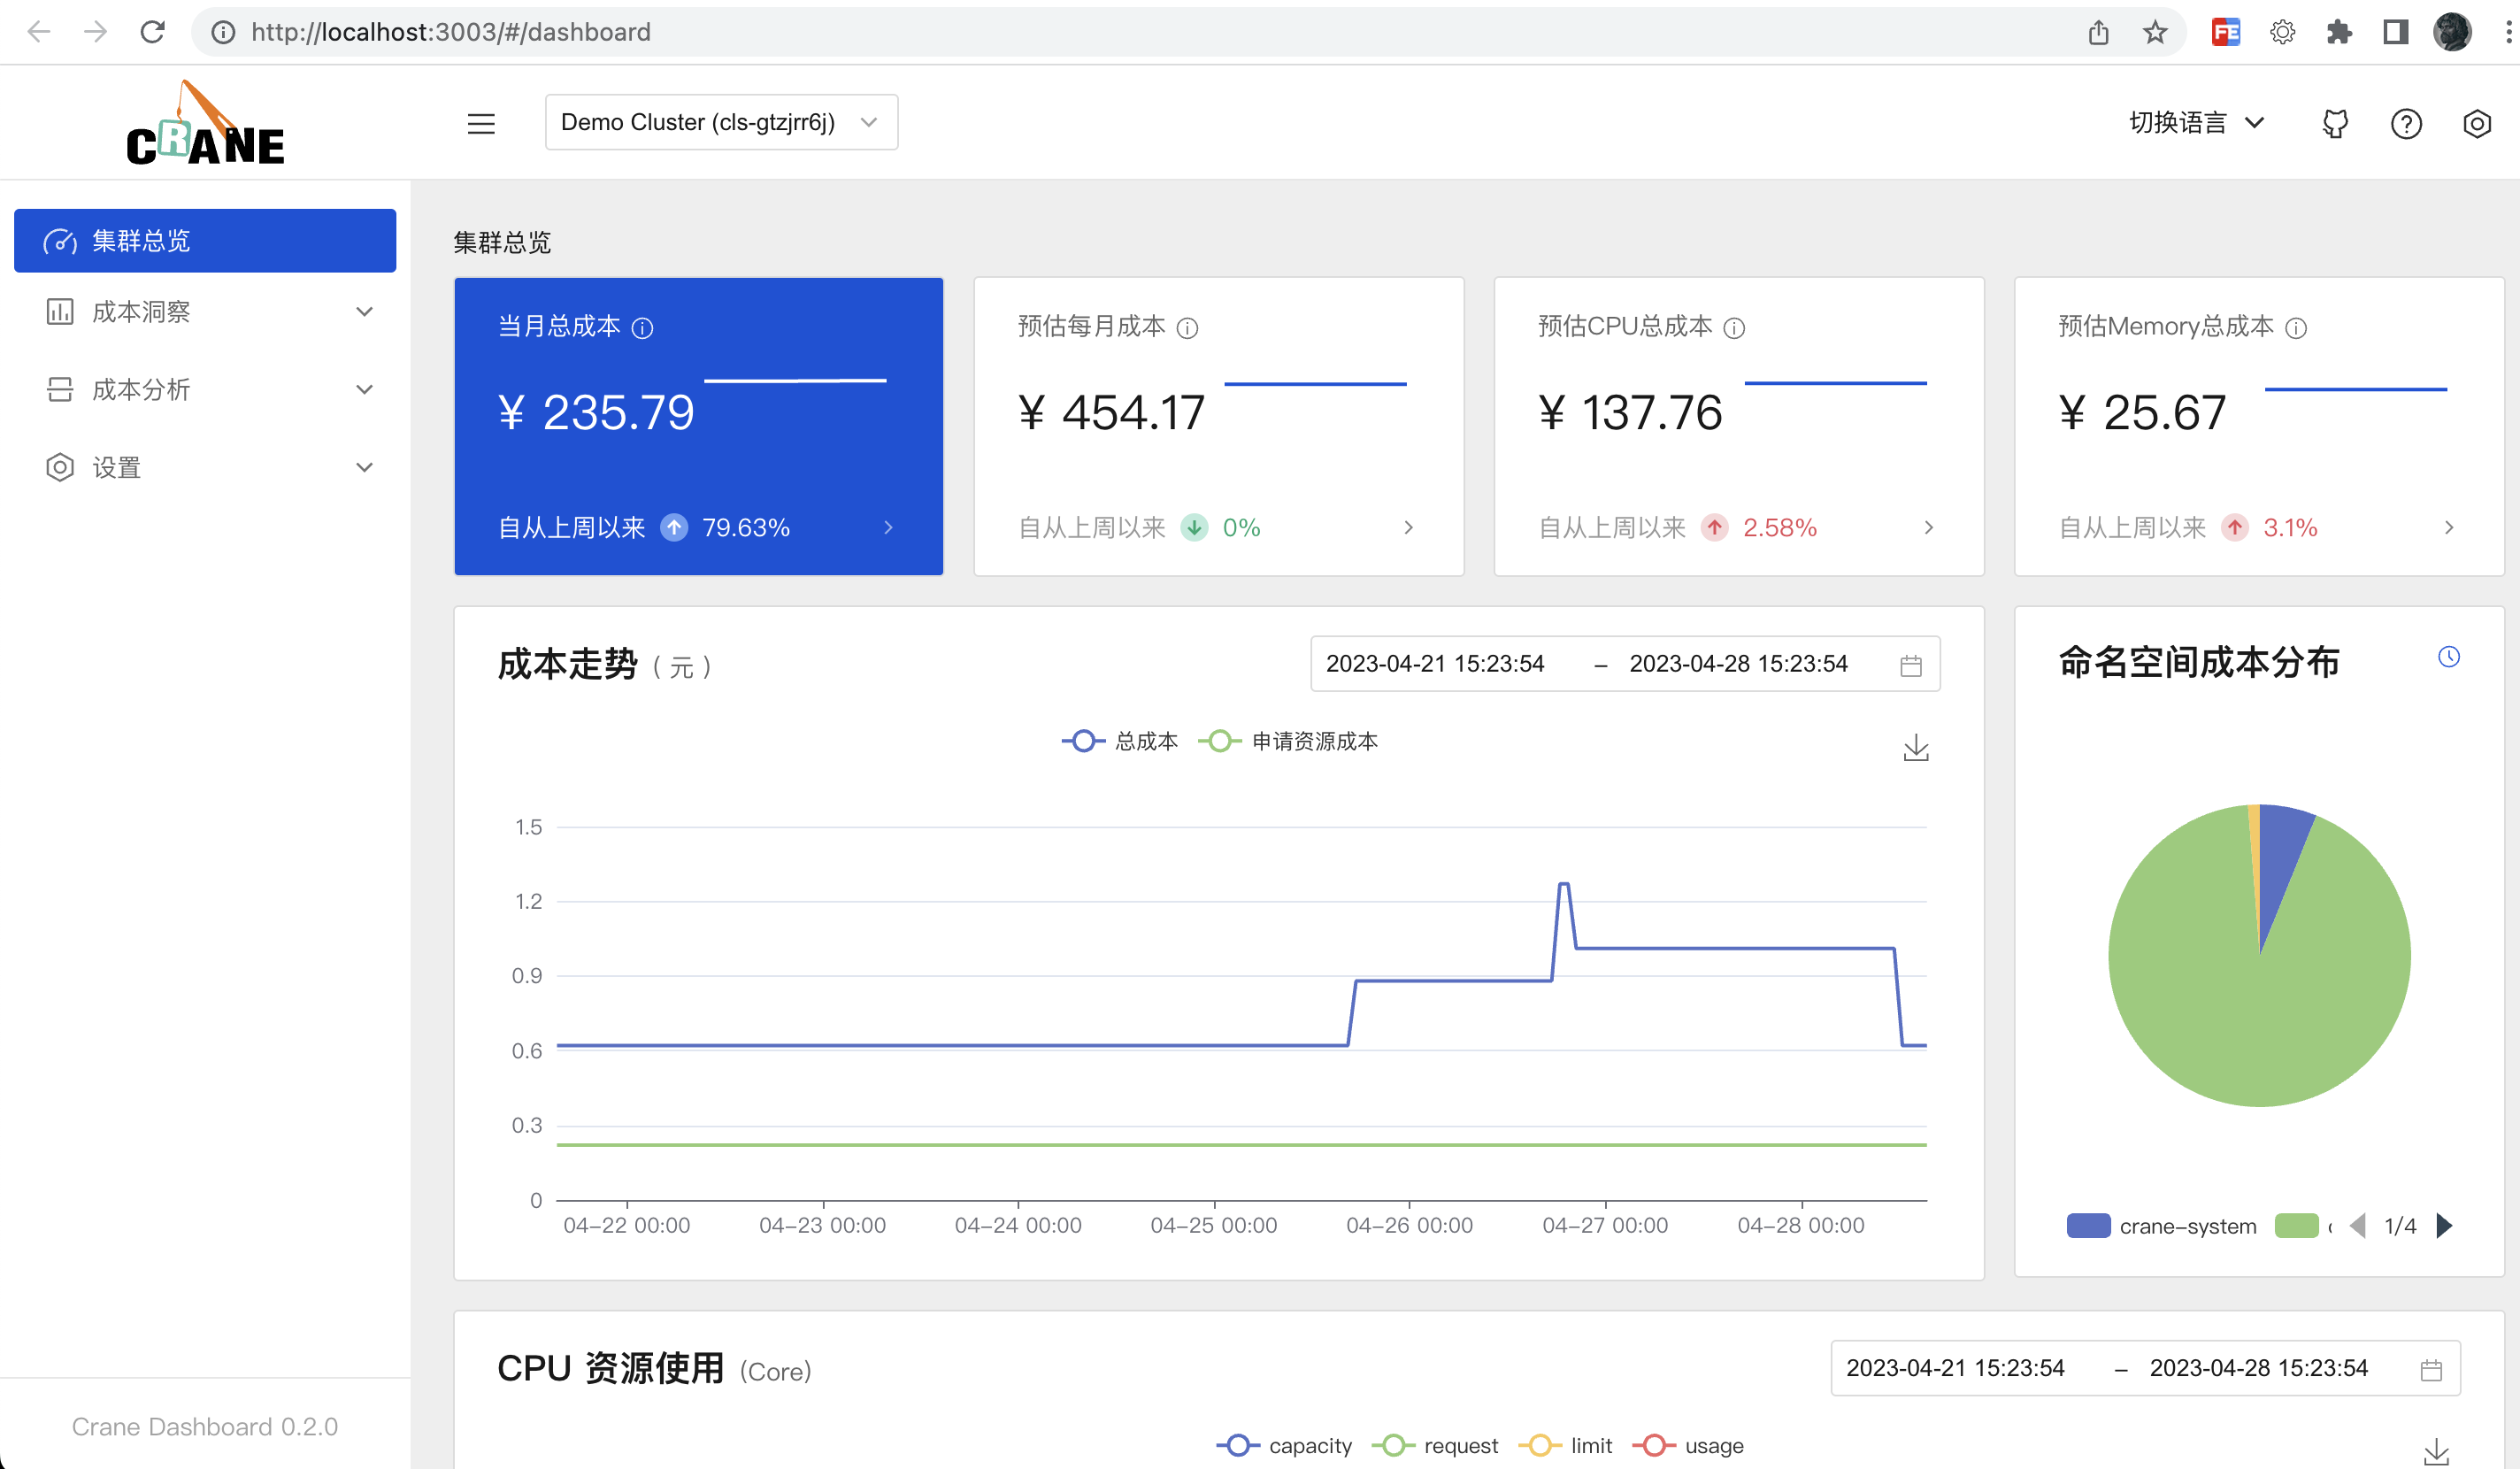Click info icon next to 当月总成本
Image resolution: width=2520 pixels, height=1469 pixels.
[643, 328]
